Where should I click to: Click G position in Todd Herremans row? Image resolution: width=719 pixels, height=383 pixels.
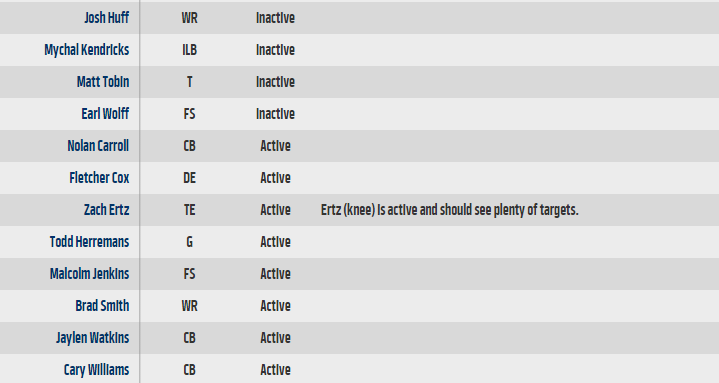[189, 242]
